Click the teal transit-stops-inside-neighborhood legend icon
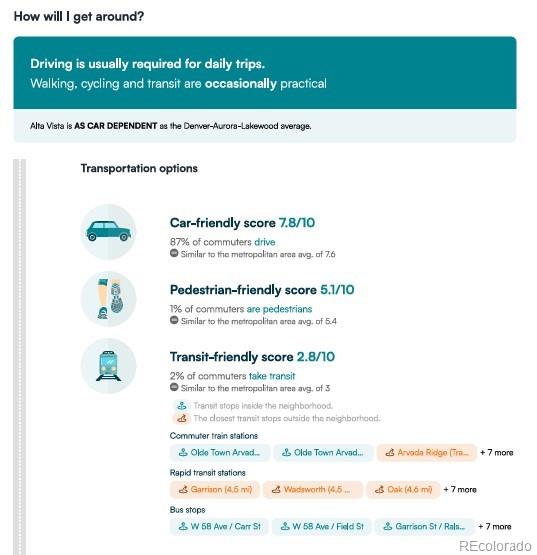537x555 pixels. point(182,406)
